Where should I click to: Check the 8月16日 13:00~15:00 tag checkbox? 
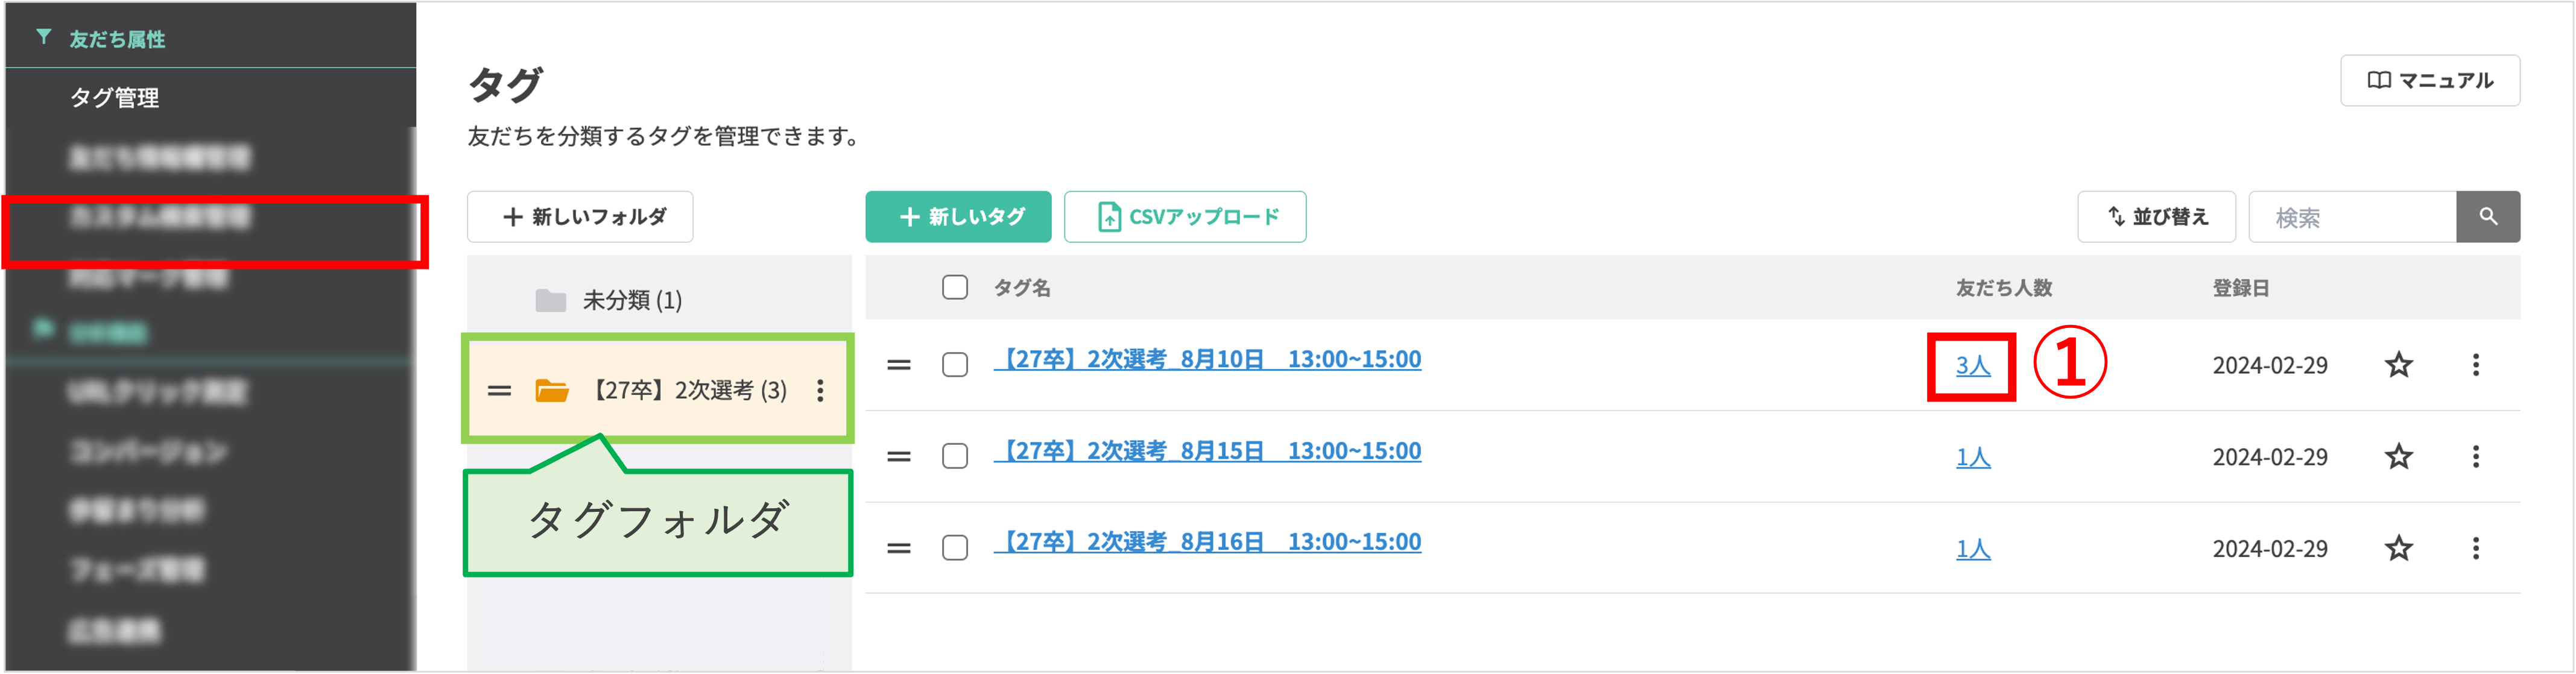(x=954, y=548)
